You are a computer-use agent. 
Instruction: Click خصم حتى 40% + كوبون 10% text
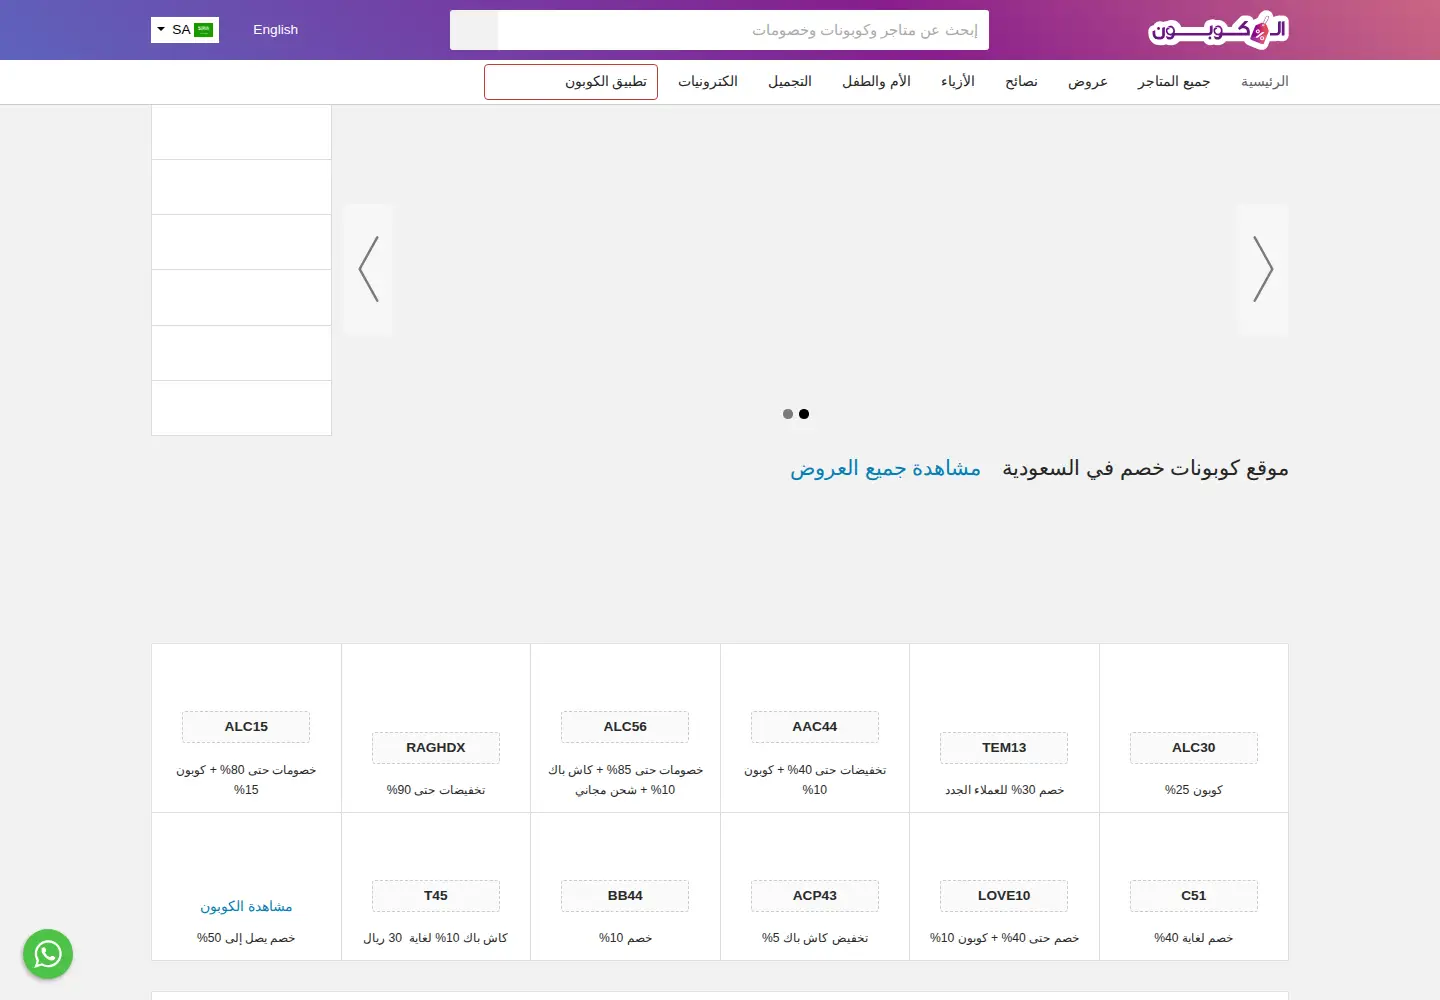point(1004,938)
